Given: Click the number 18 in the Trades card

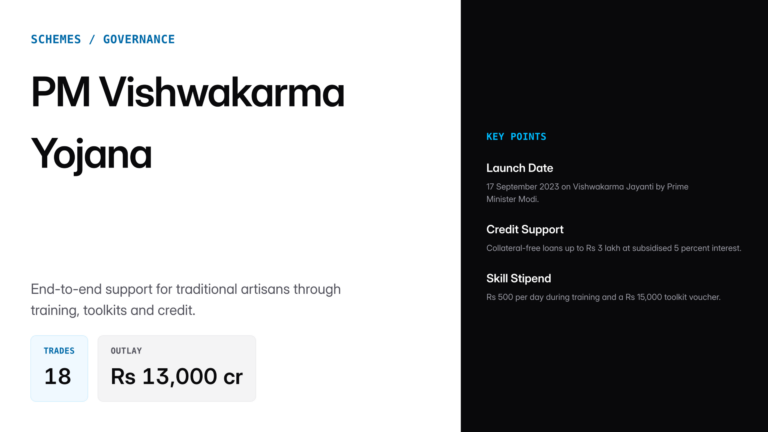Looking at the screenshot, I should [58, 377].
